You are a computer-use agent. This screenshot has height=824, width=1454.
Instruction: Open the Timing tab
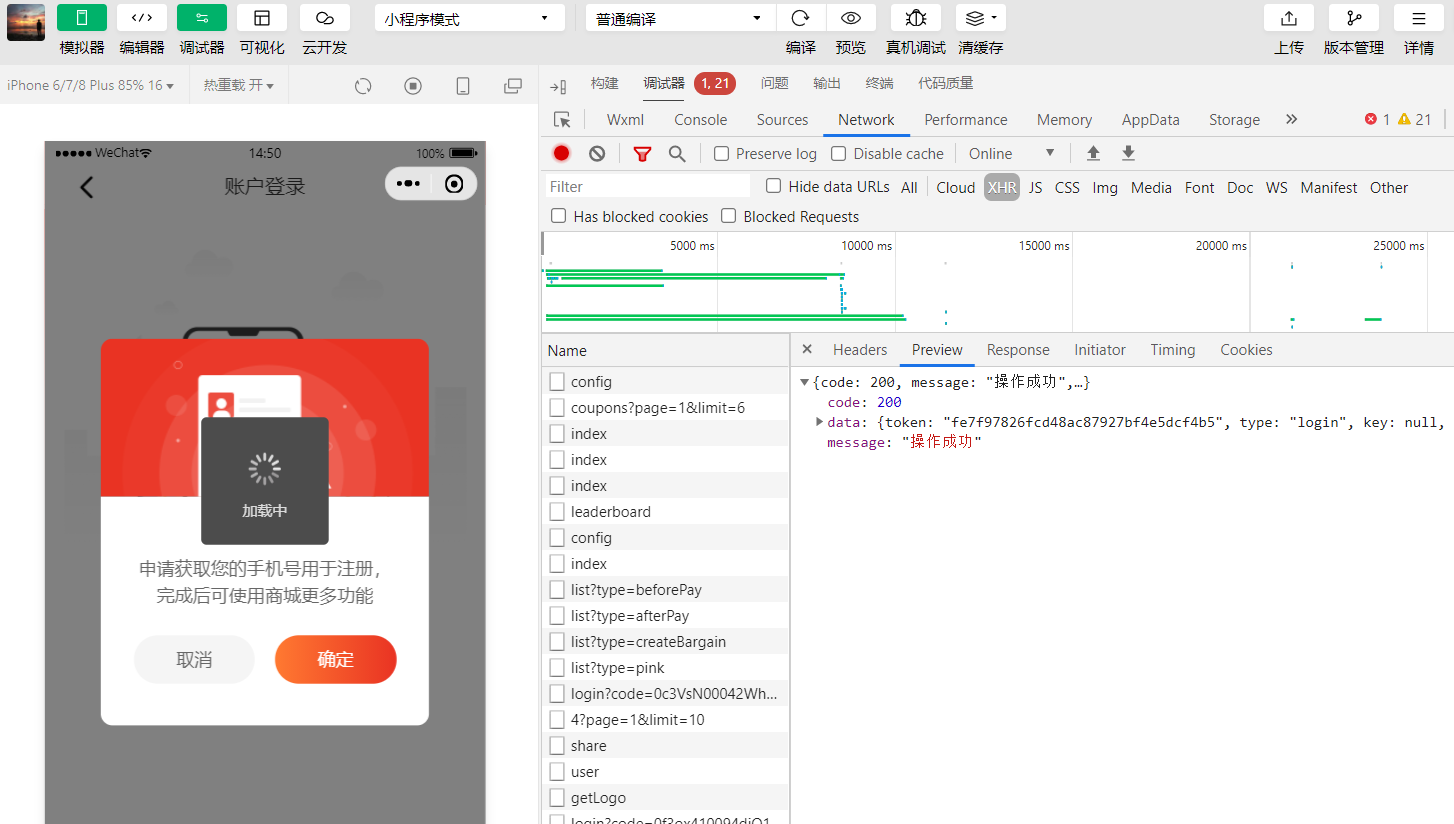click(1173, 350)
